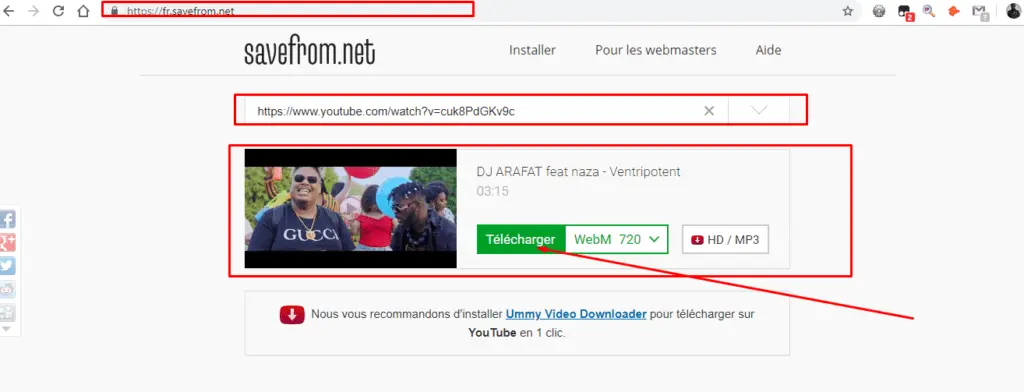The height and width of the screenshot is (392, 1024).
Task: Share on Facebook via sidebar icon
Action: [x=7, y=219]
